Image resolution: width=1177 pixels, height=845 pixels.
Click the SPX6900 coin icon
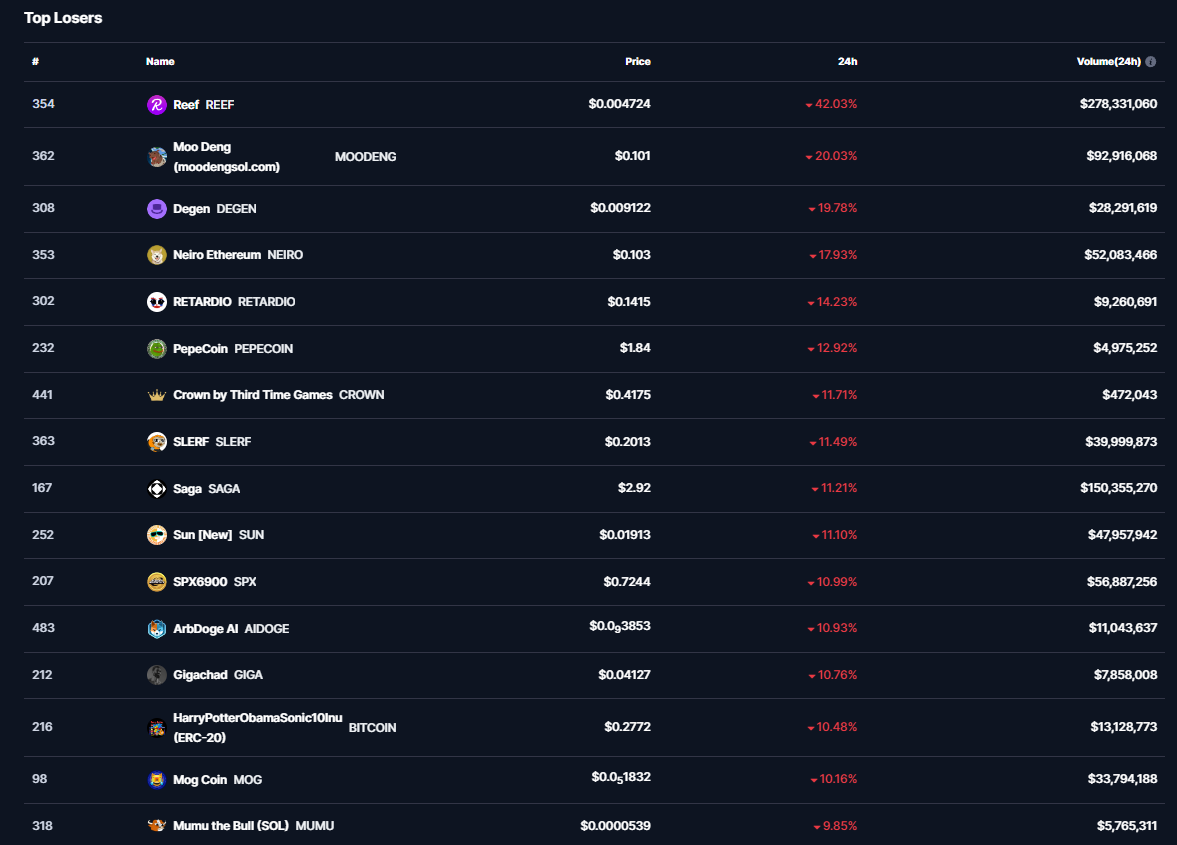tap(157, 582)
